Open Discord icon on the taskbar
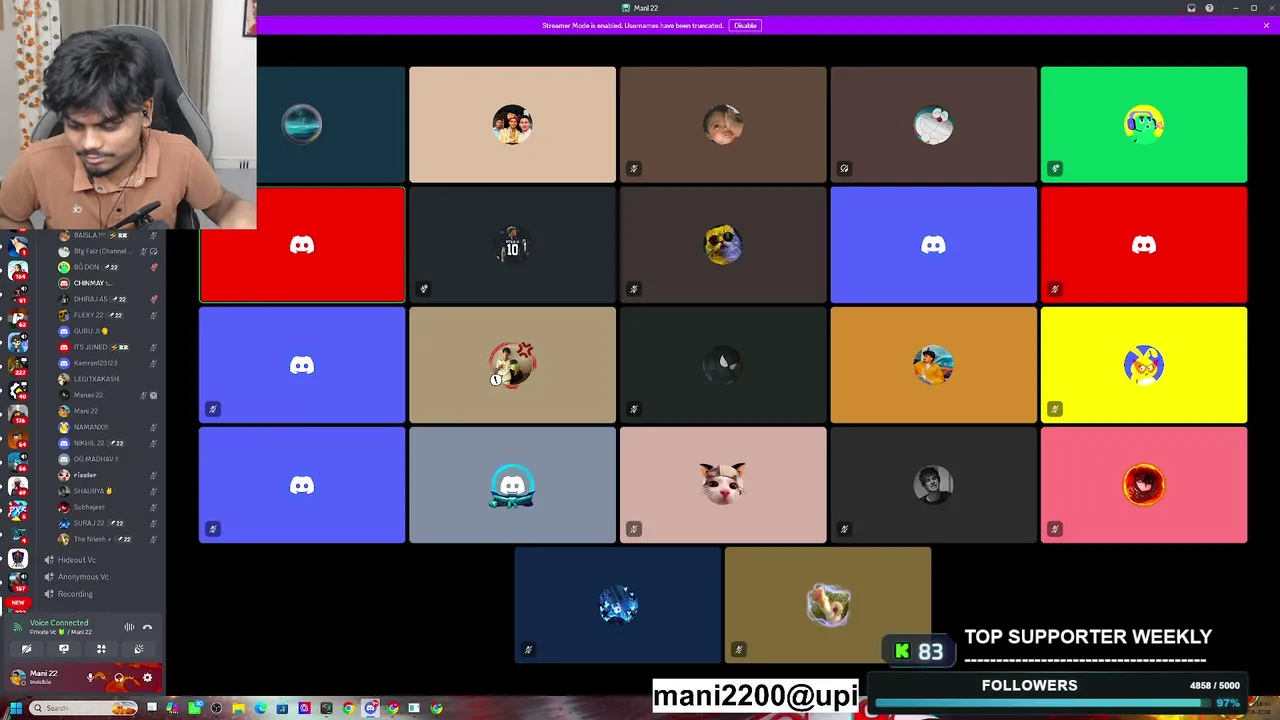Screen dimensions: 1280x720 [x=371, y=708]
